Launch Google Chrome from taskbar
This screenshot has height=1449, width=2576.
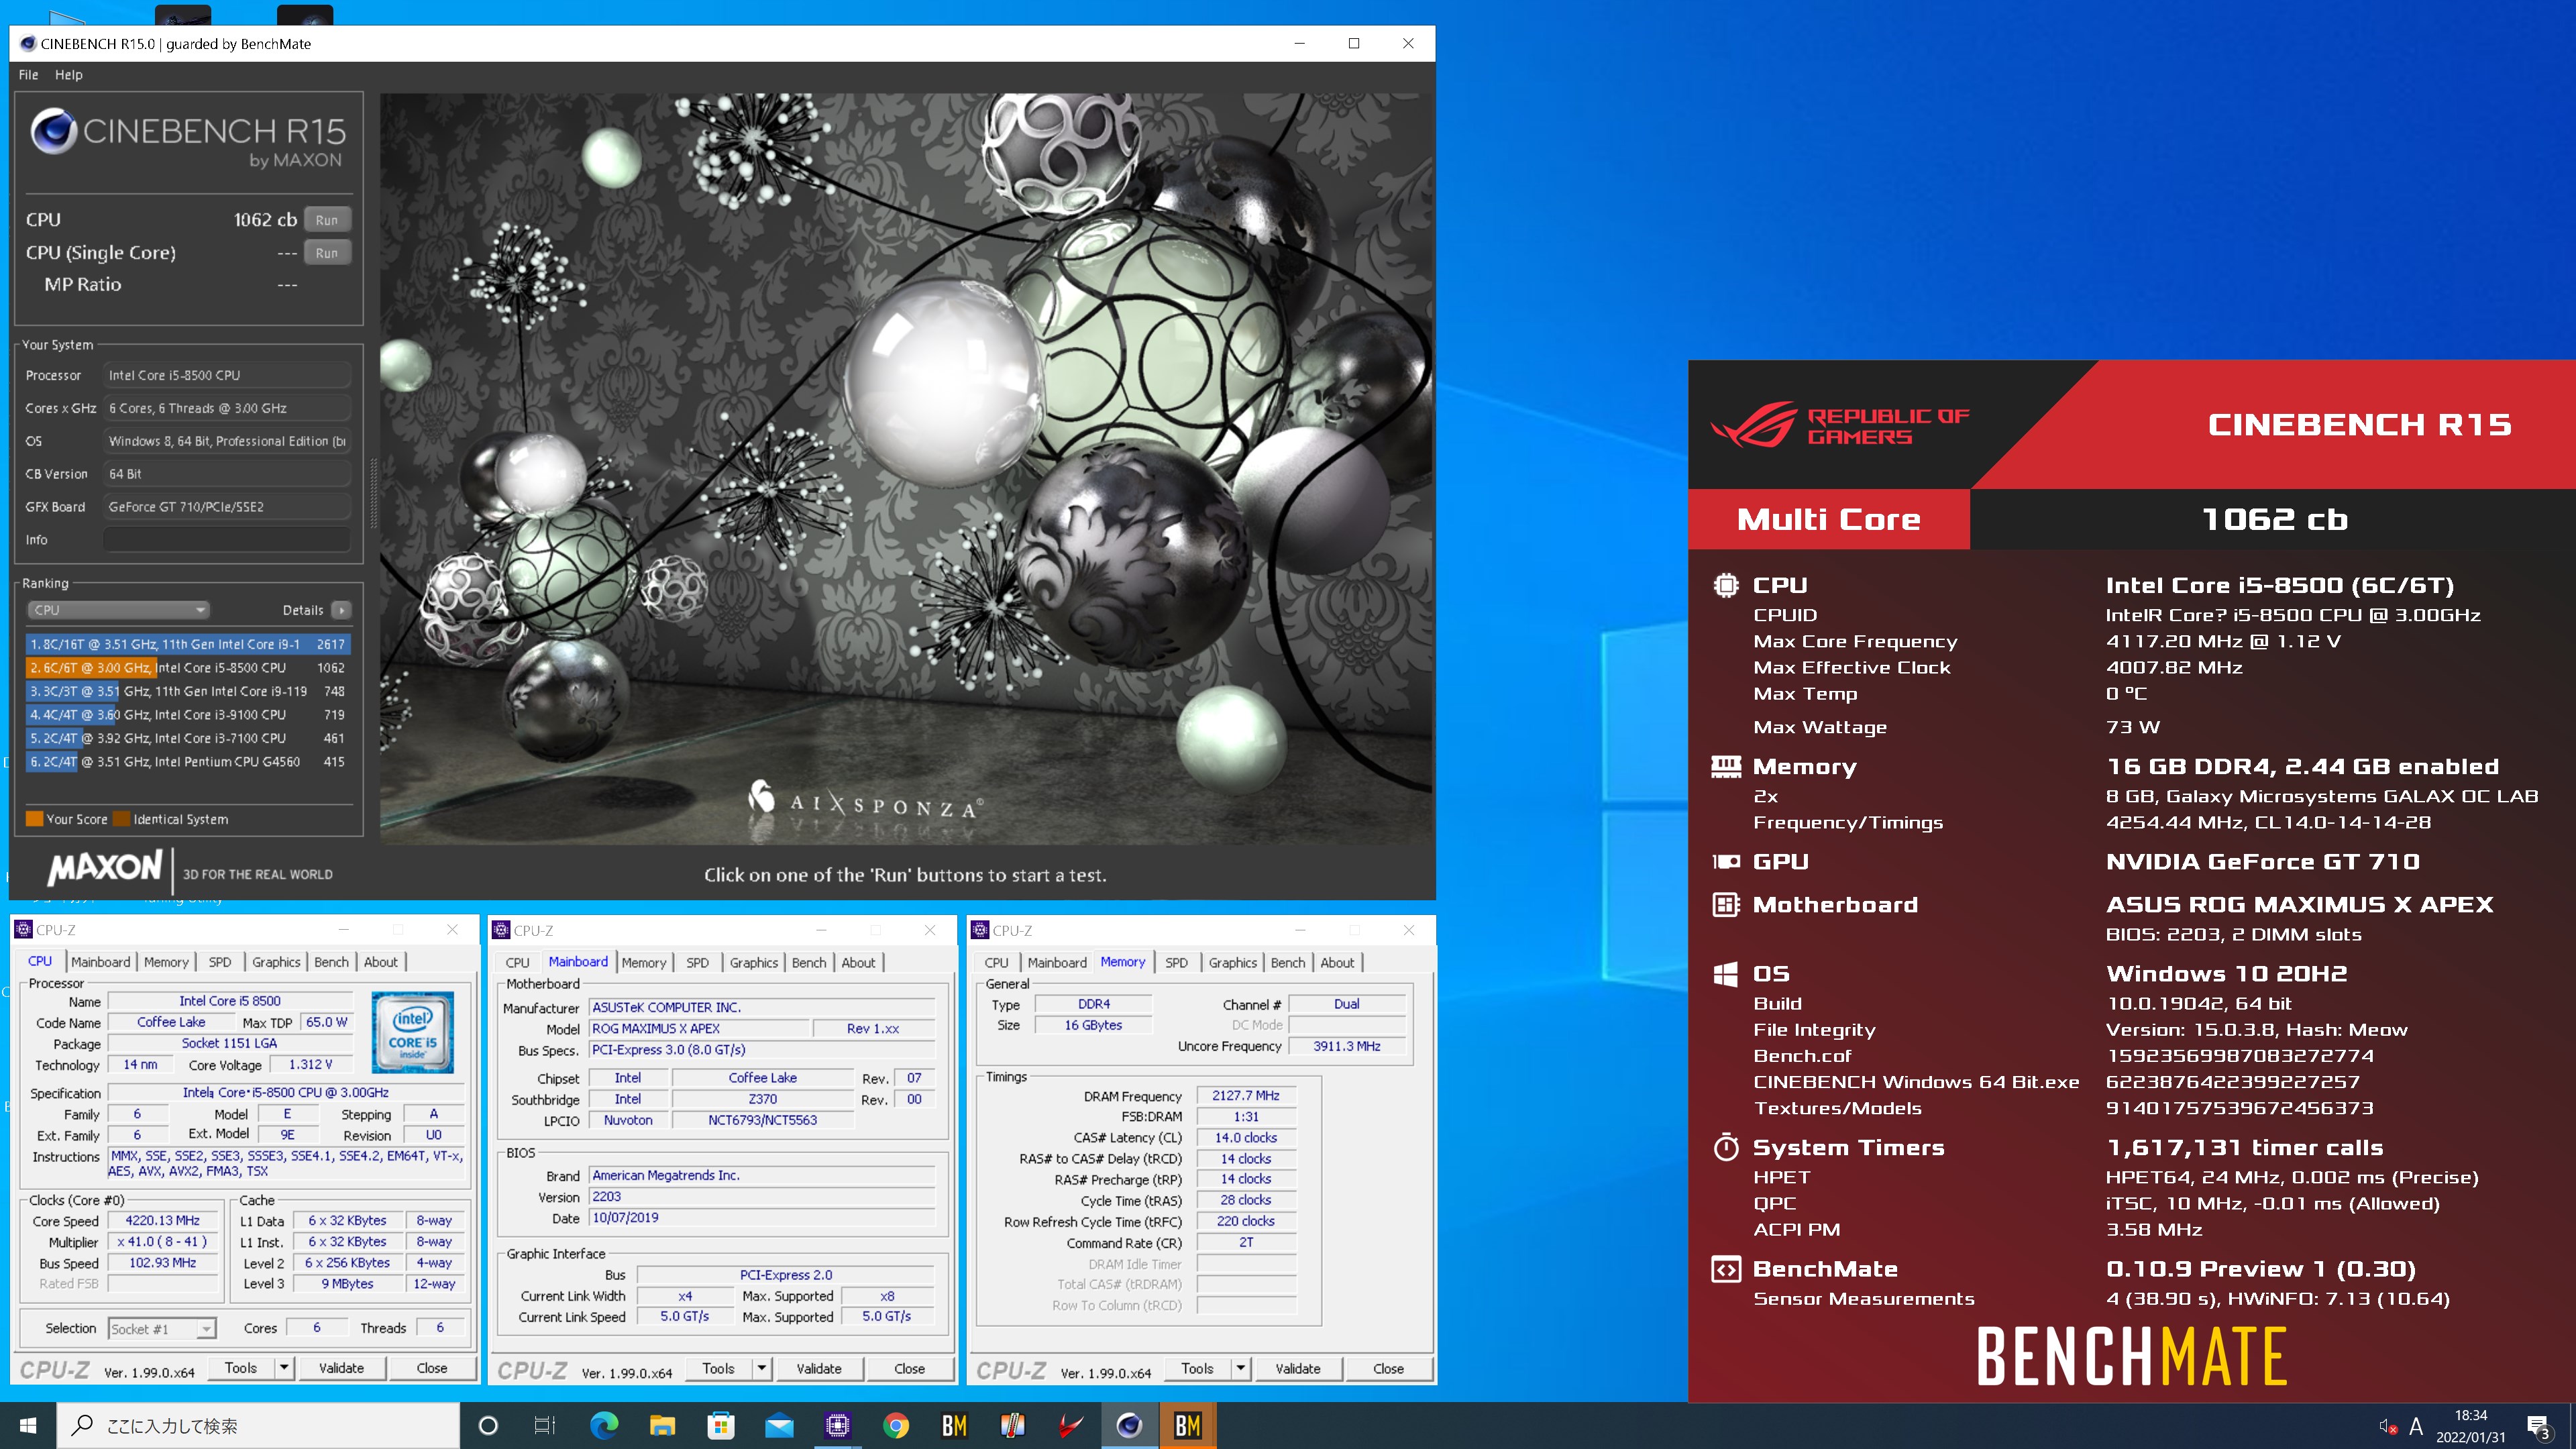point(896,1425)
